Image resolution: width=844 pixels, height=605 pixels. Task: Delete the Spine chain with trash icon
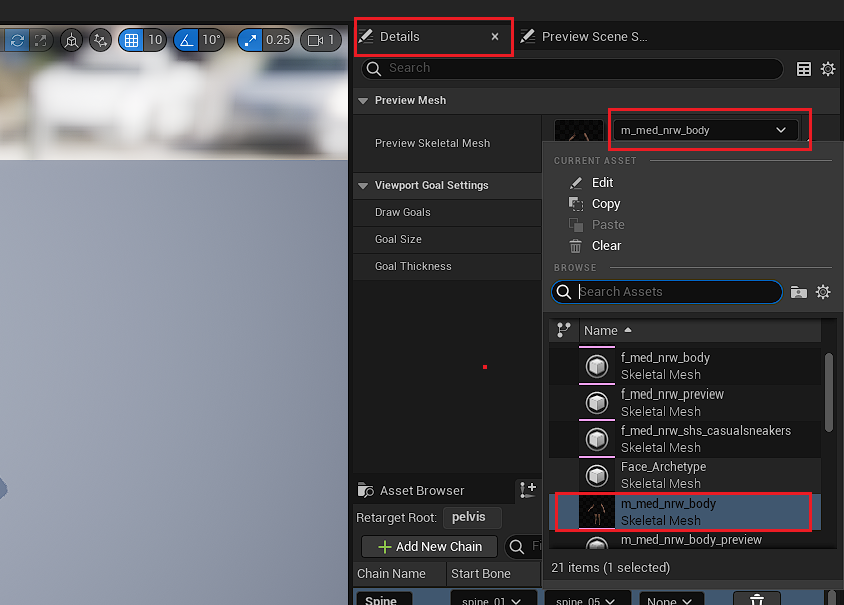(757, 599)
